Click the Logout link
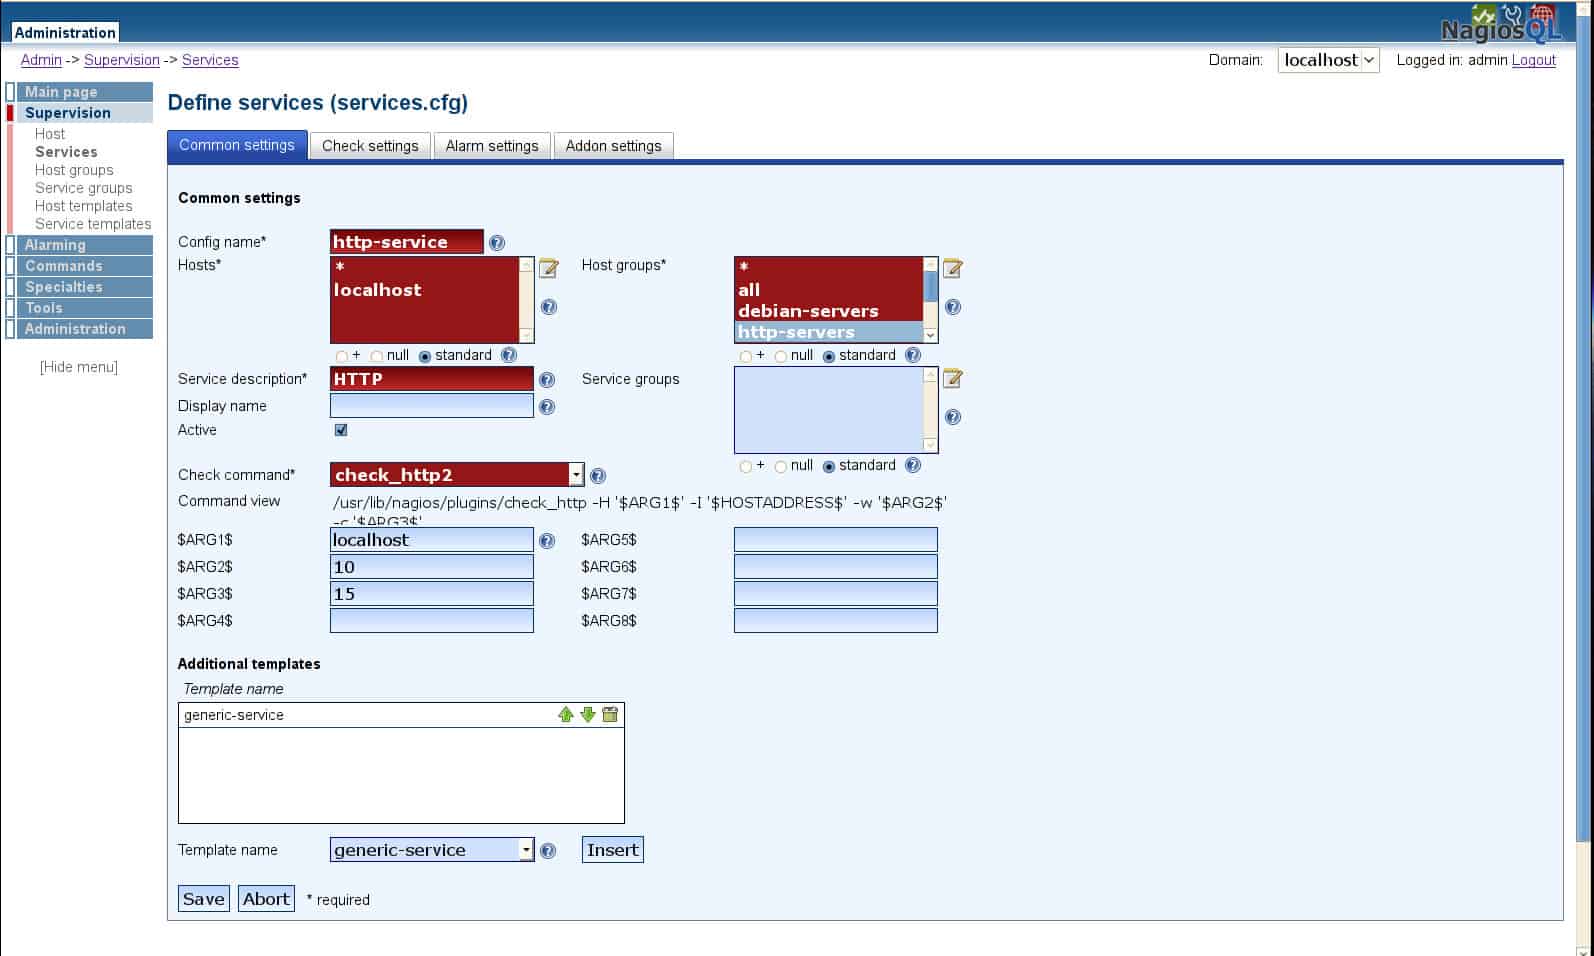This screenshot has height=956, width=1594. point(1533,60)
